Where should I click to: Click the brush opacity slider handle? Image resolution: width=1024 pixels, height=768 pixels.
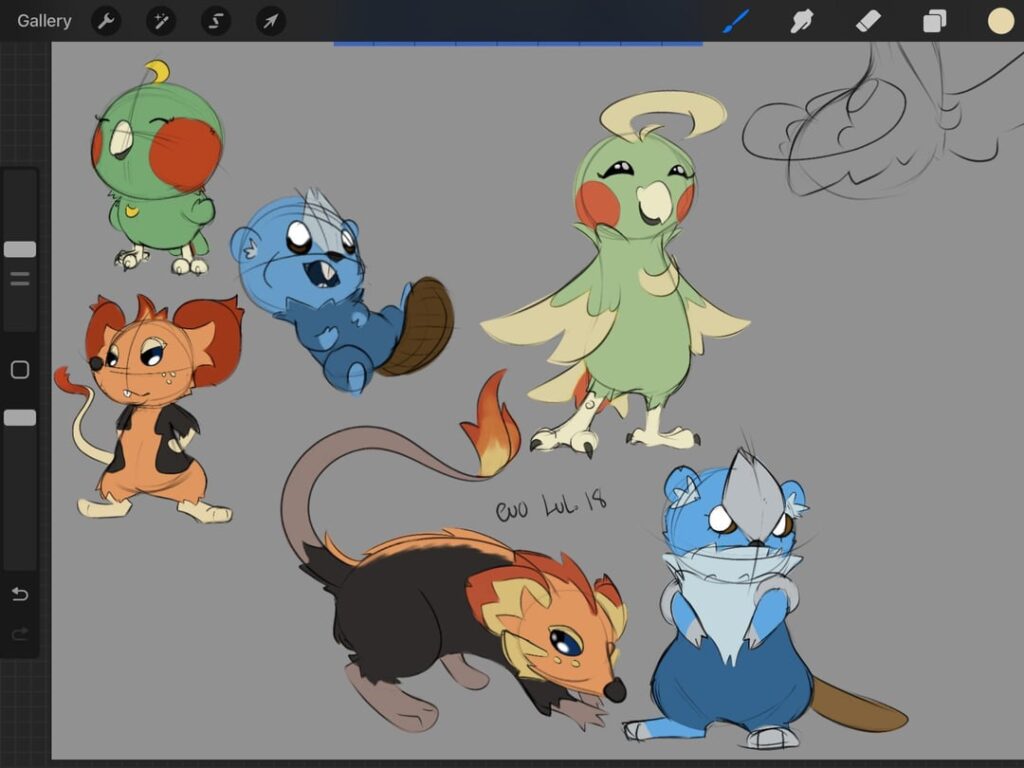(20, 418)
